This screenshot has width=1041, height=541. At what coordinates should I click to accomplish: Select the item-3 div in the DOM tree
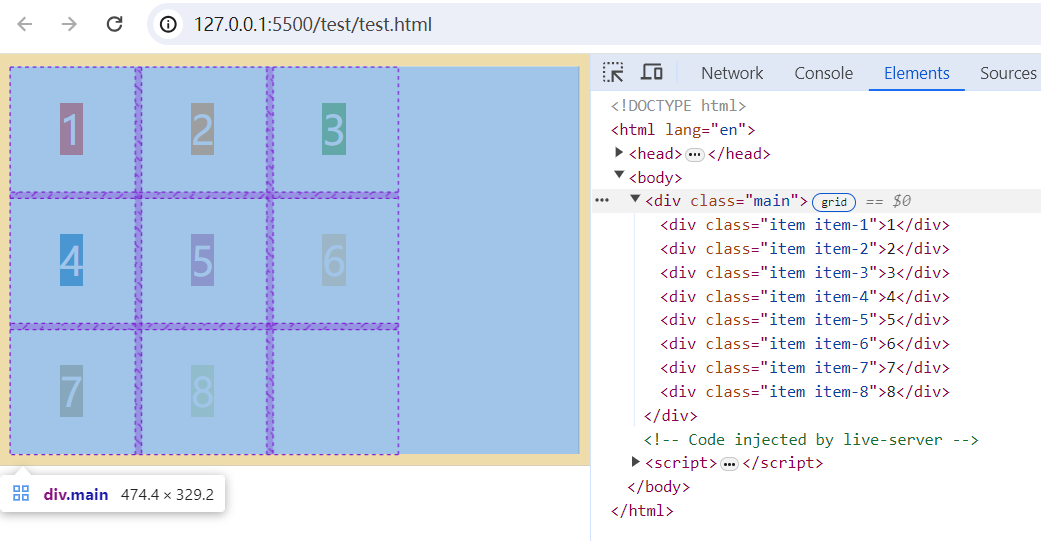(x=805, y=273)
